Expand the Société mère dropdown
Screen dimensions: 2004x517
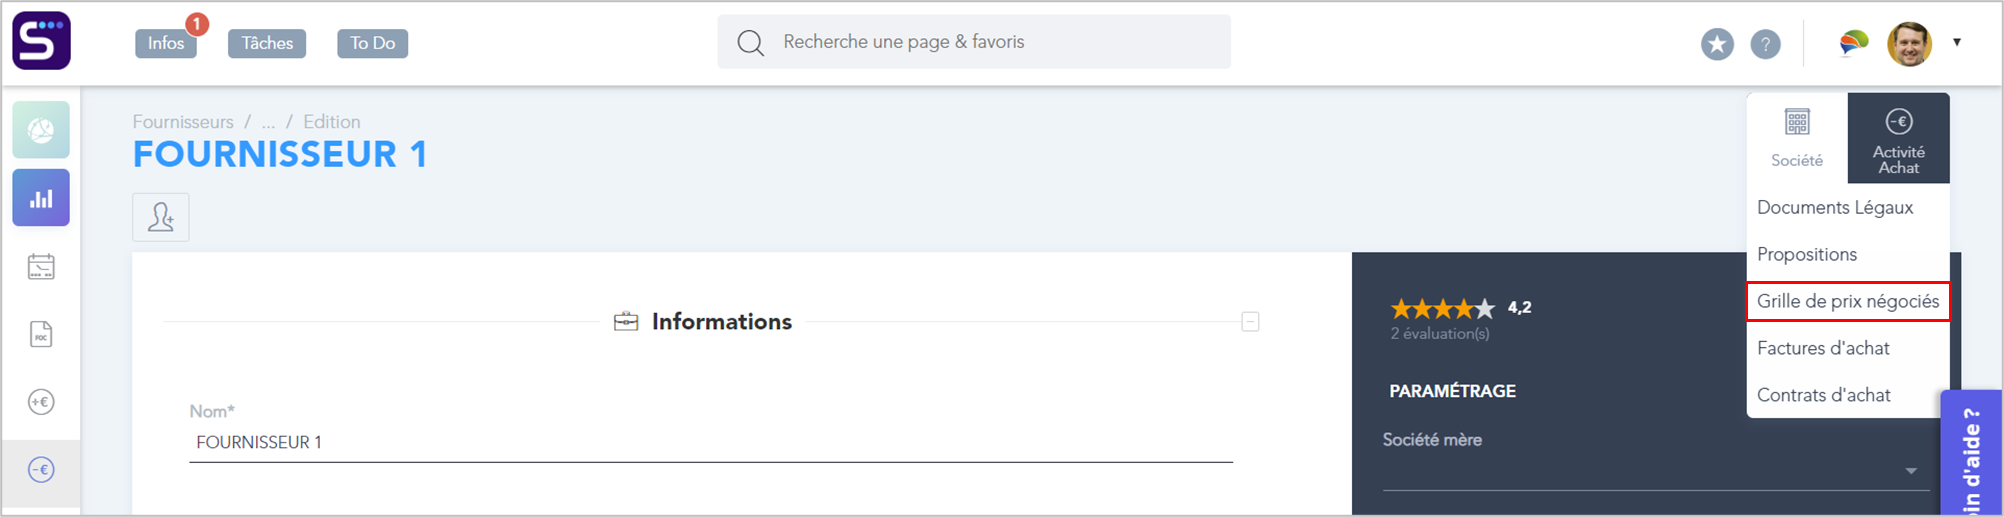(1910, 471)
